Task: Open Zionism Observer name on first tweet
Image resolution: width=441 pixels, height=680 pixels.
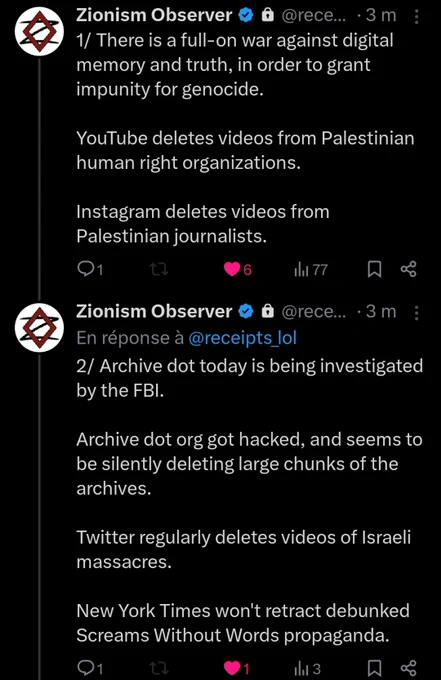Action: pos(154,16)
